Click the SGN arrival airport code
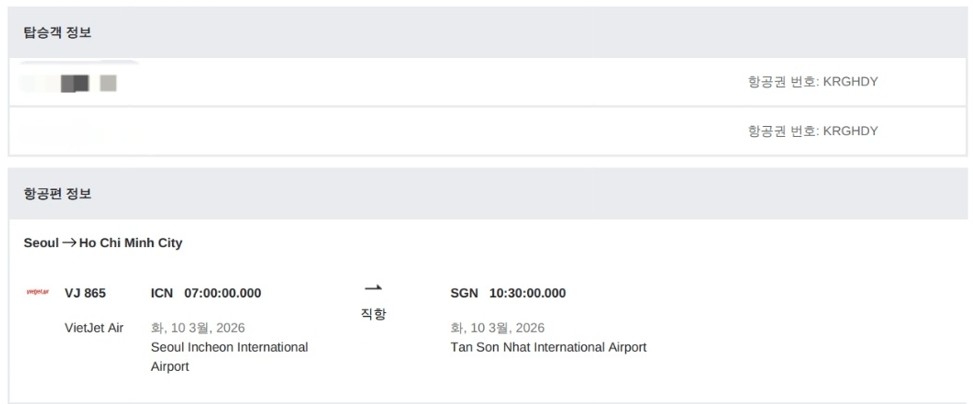This screenshot has width=973, height=404. (465, 293)
